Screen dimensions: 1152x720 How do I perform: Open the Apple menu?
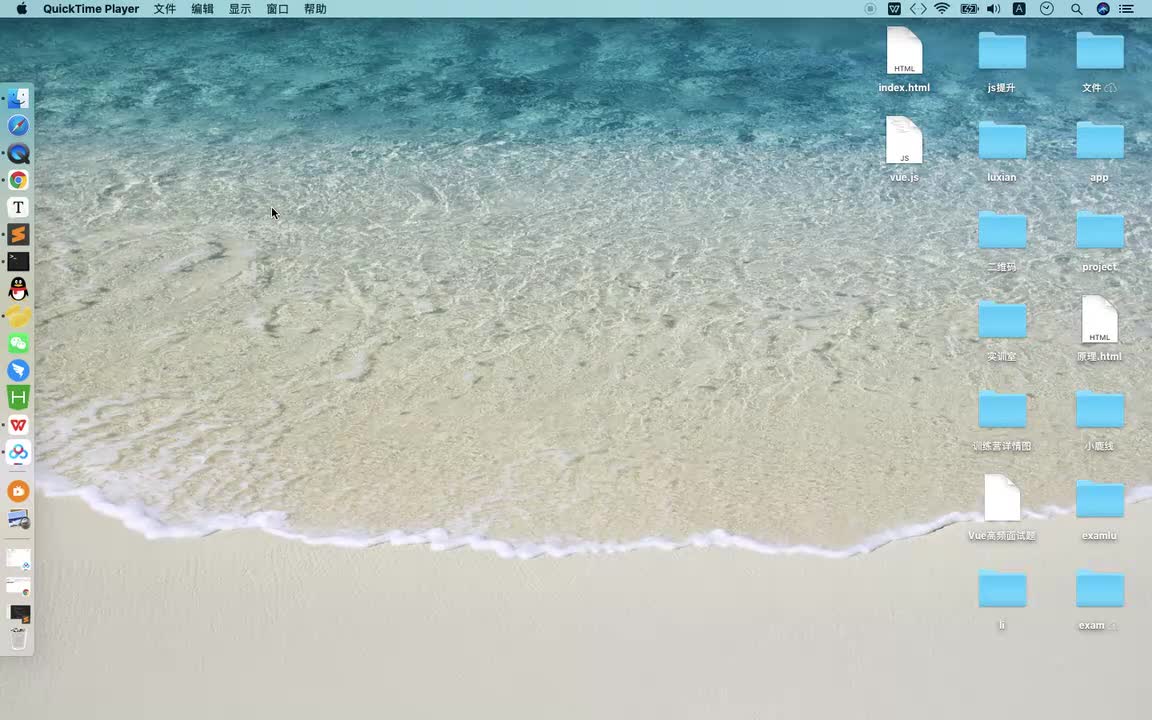pos(21,9)
